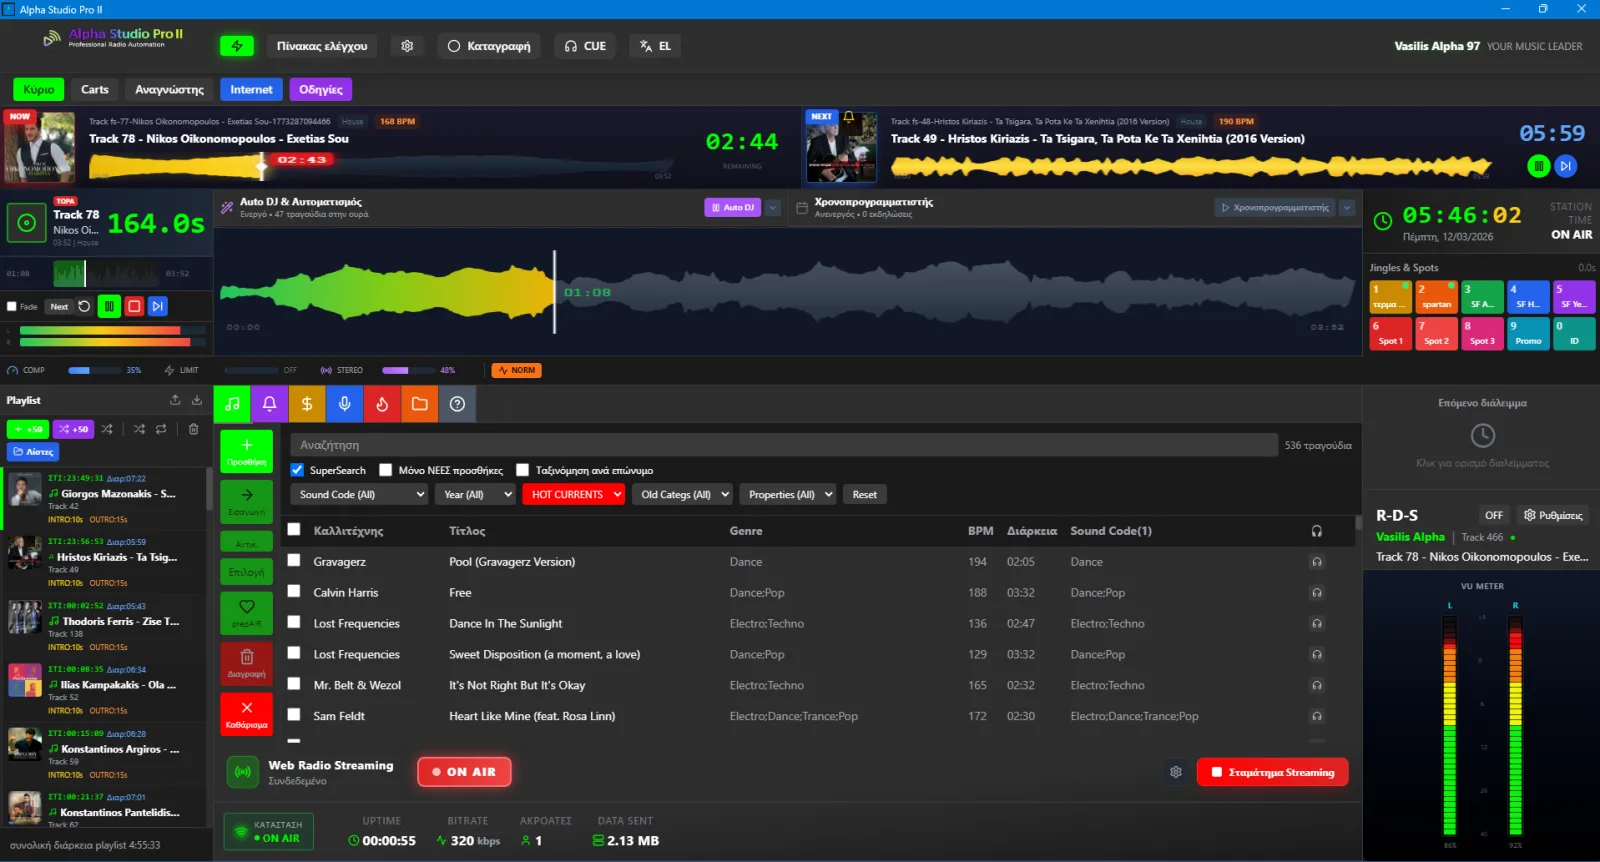Select the Gravagerz row checkbox
Viewport: 1600px width, 862px height.
(294, 561)
